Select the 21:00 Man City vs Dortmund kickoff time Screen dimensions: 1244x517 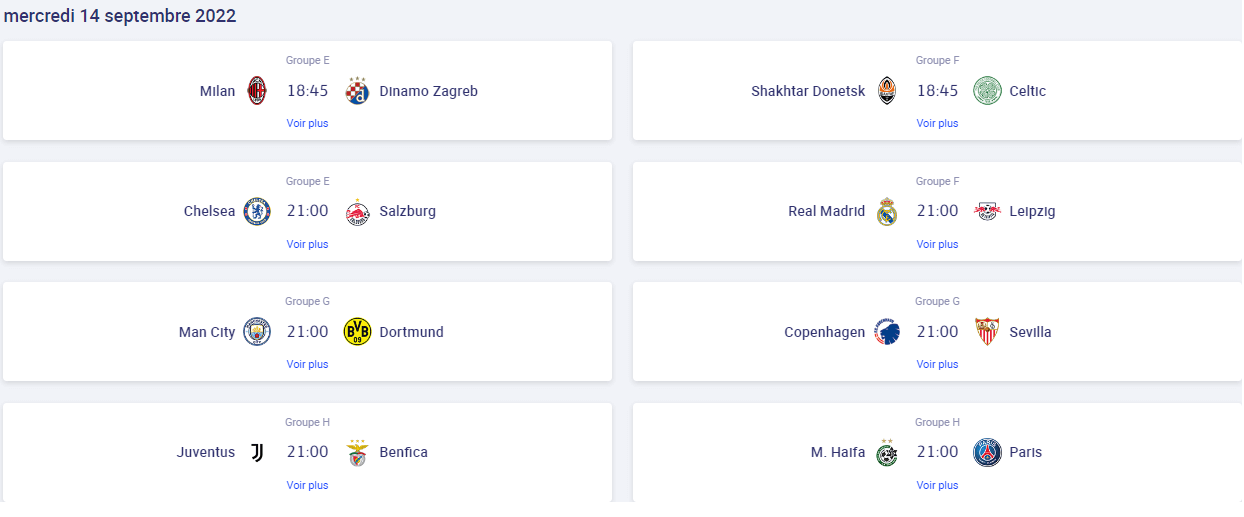click(307, 332)
